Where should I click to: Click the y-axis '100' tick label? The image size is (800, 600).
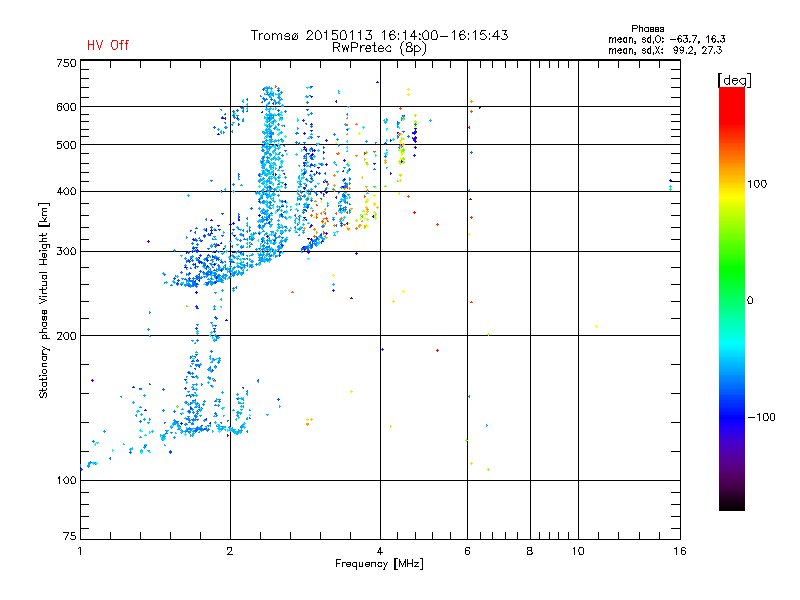pos(66,481)
